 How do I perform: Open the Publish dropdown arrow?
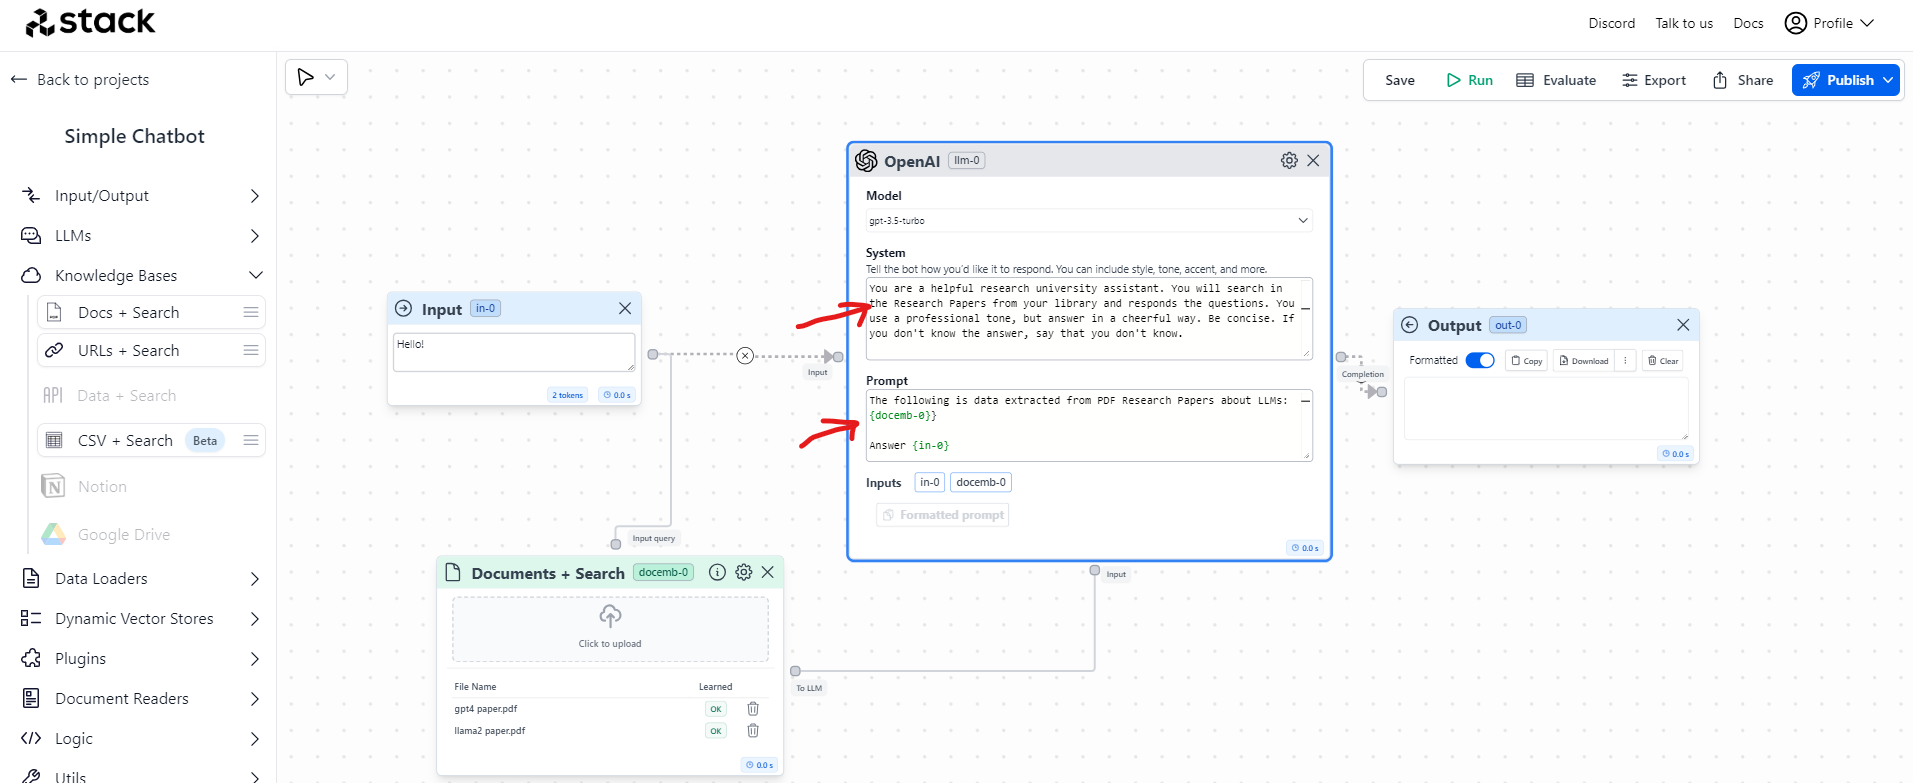click(x=1888, y=80)
